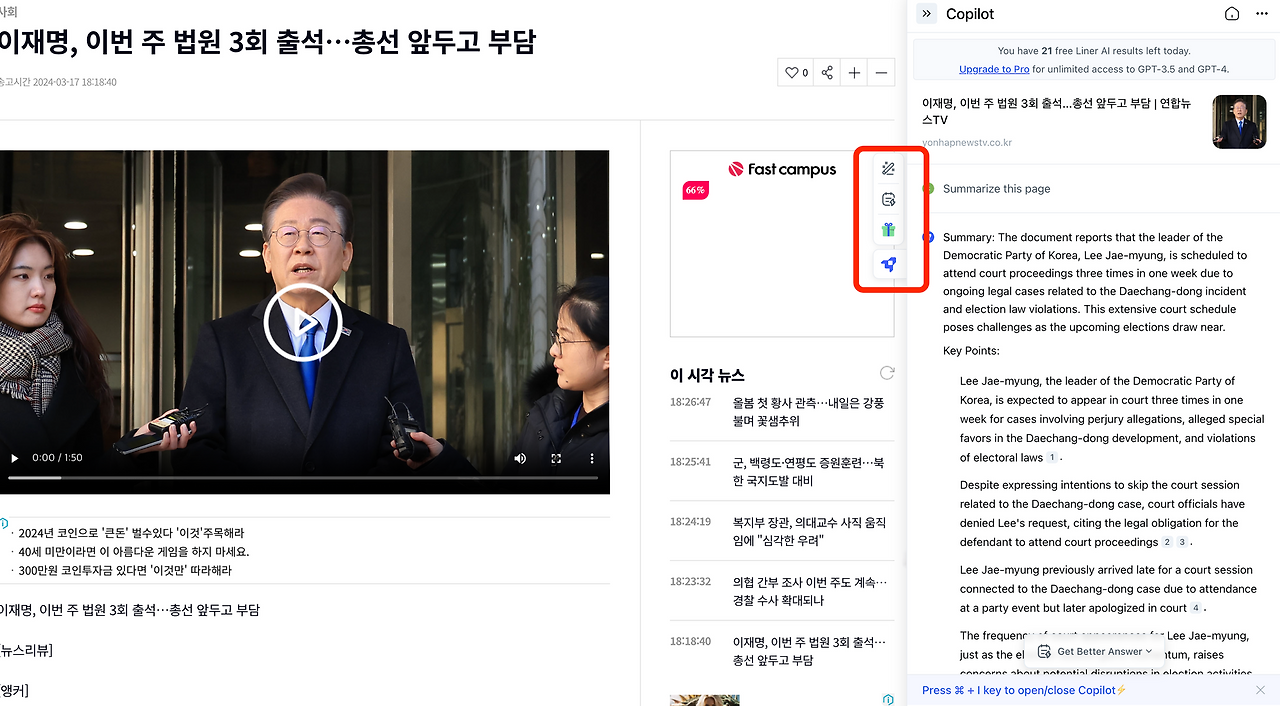Open the clipboard notes tool in Liner sidebar
The width and height of the screenshot is (1280, 706).
click(888, 198)
